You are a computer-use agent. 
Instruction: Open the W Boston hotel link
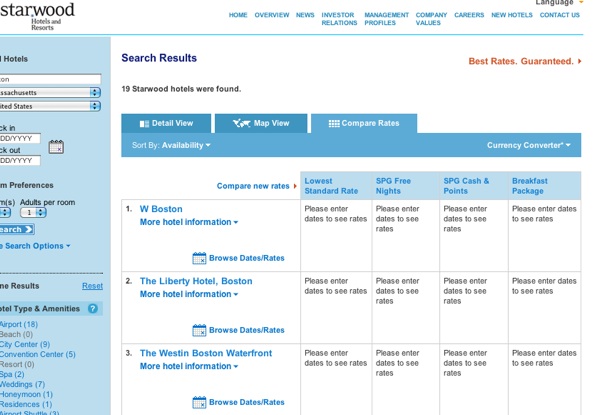click(x=161, y=209)
